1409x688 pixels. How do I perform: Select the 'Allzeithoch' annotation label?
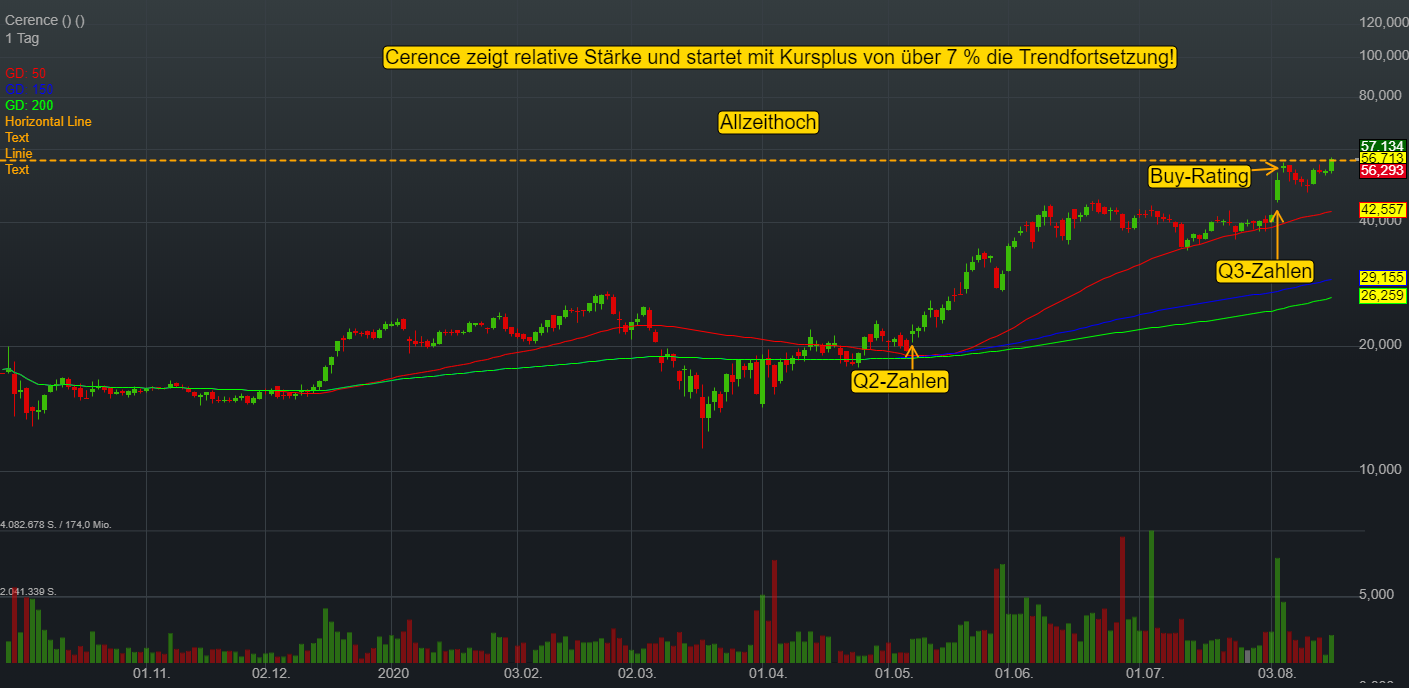tap(768, 123)
